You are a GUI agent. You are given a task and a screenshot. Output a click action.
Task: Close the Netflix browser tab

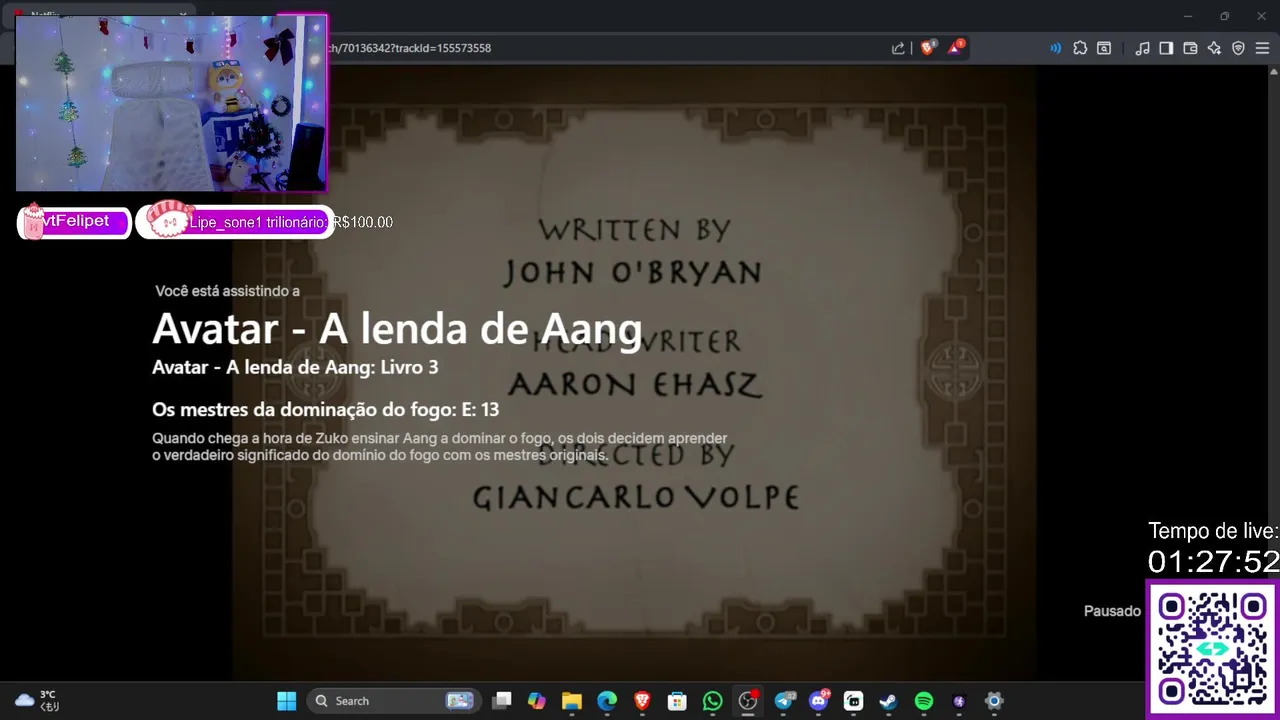point(183,15)
